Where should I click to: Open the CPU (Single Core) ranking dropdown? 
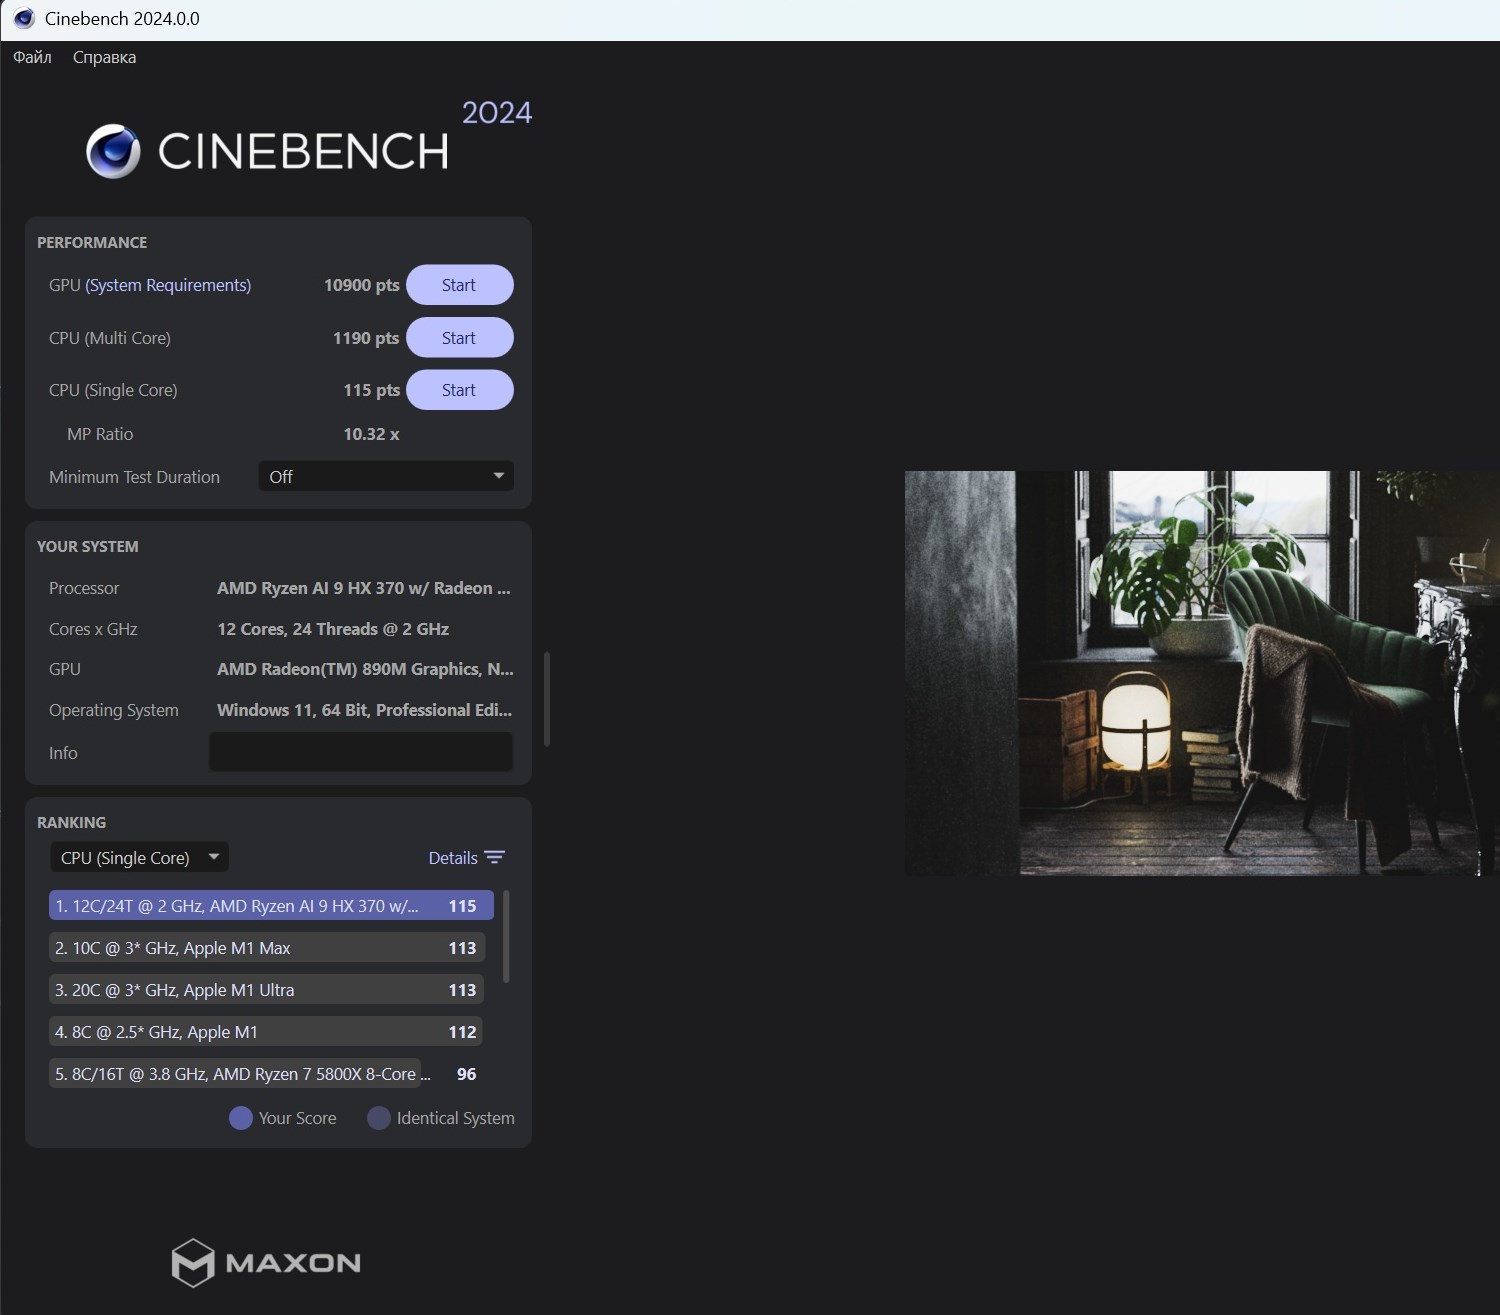(139, 857)
